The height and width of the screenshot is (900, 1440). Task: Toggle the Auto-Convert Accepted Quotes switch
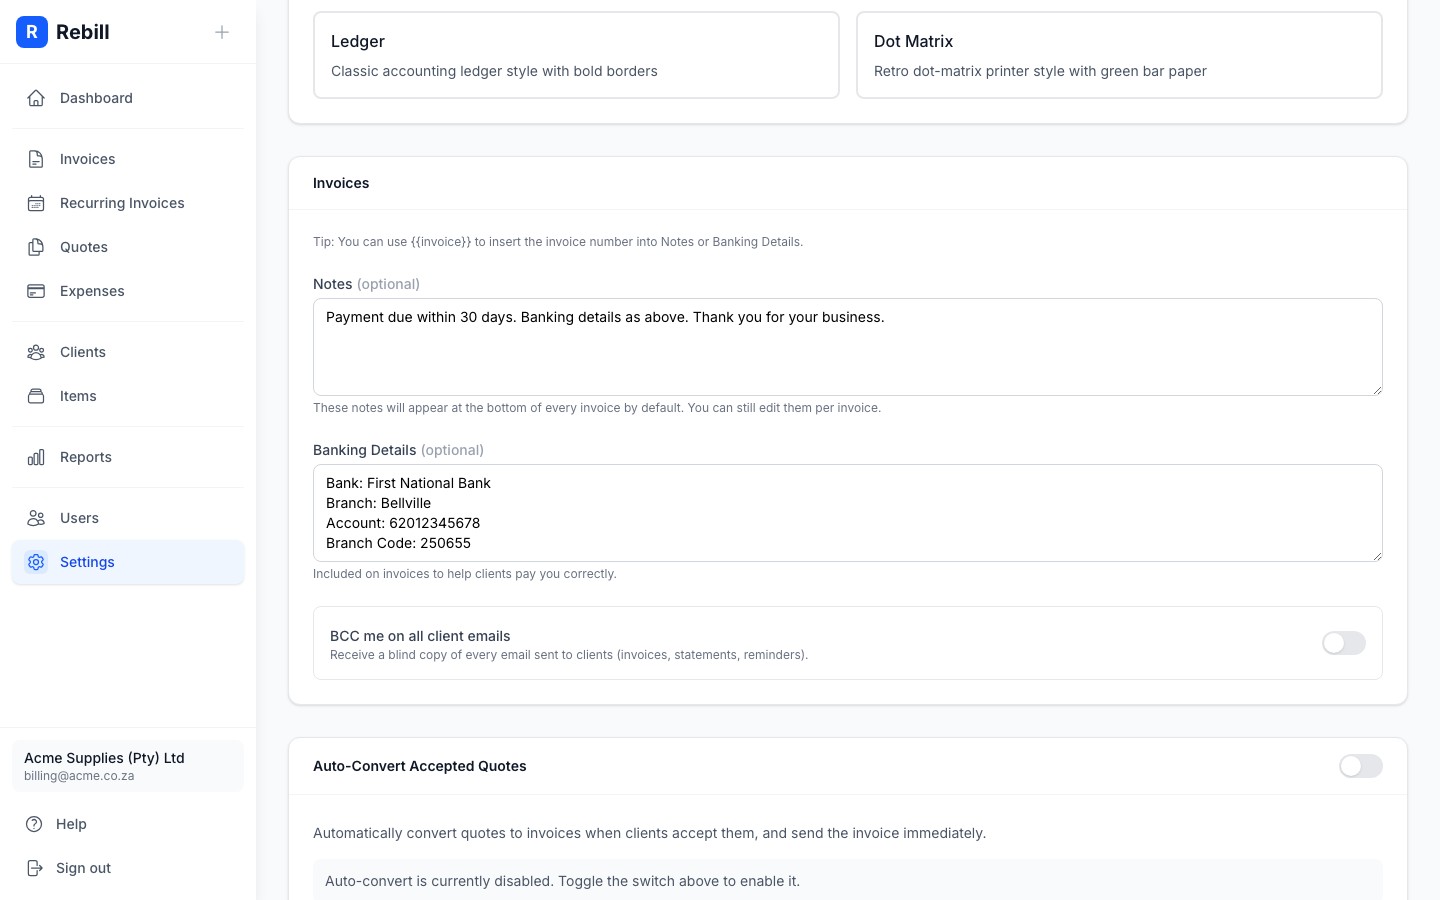[x=1361, y=766]
